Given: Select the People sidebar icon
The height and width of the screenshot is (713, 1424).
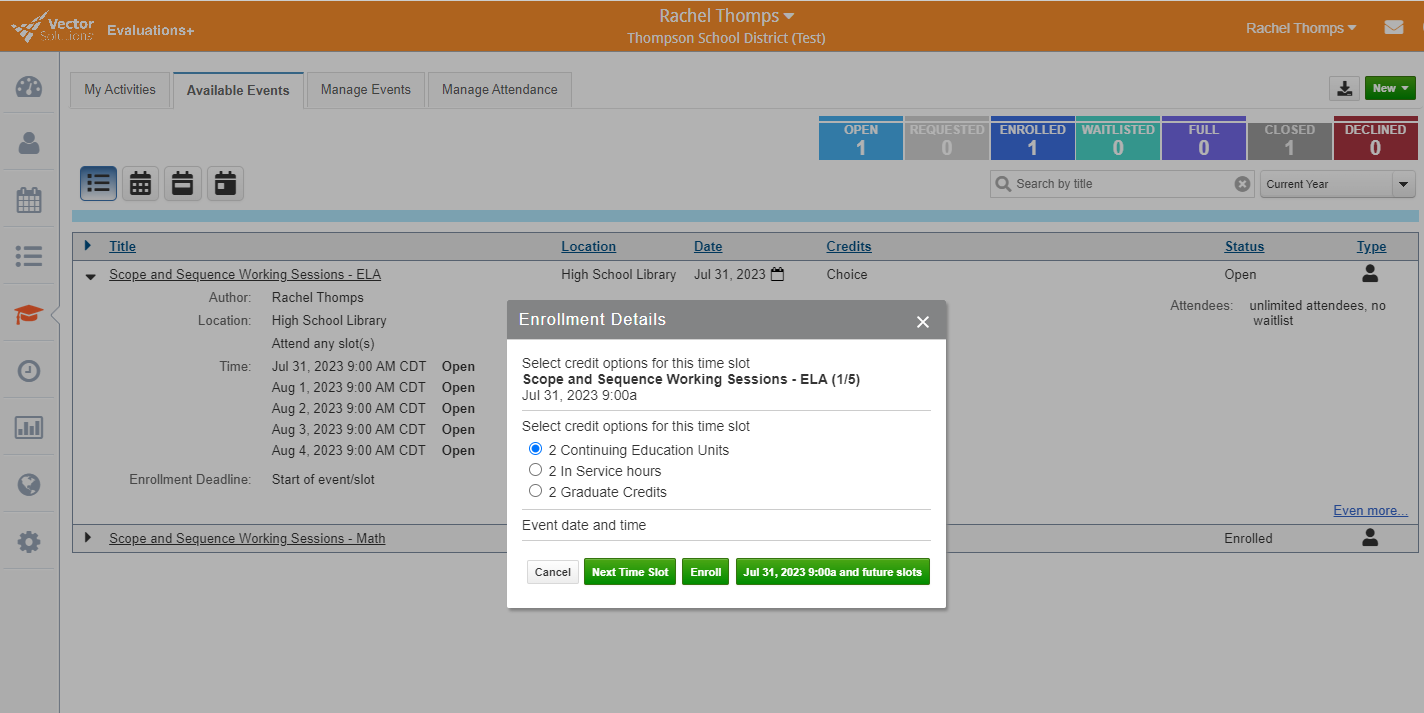Looking at the screenshot, I should pos(29,142).
